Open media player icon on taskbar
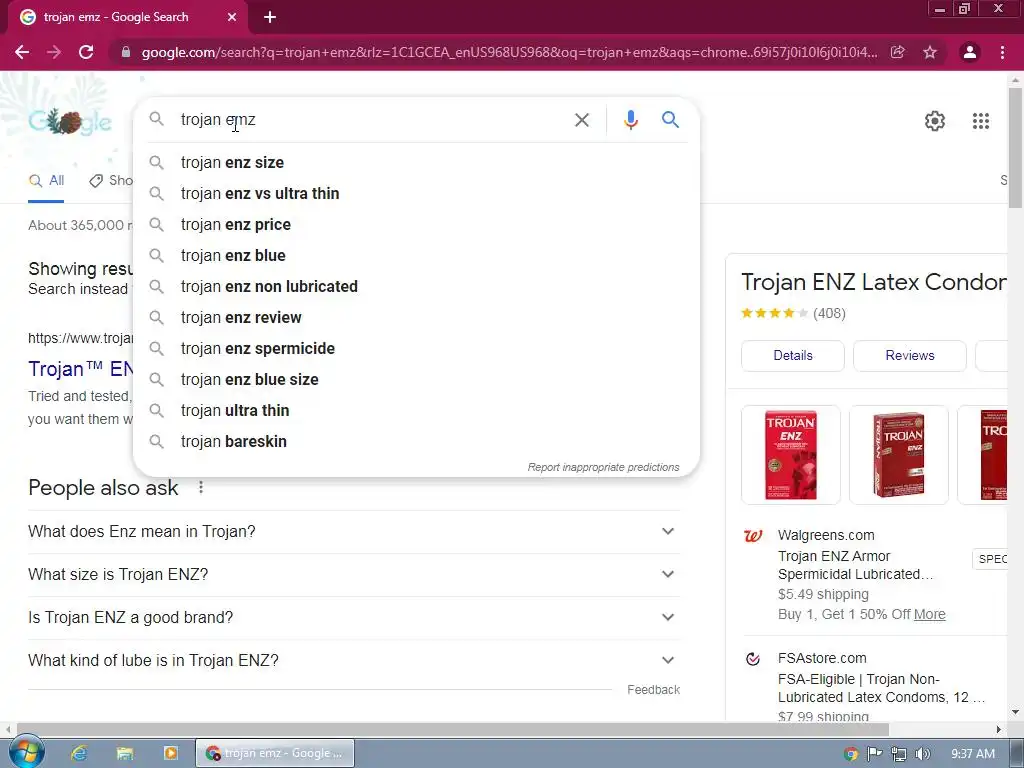 [170, 753]
